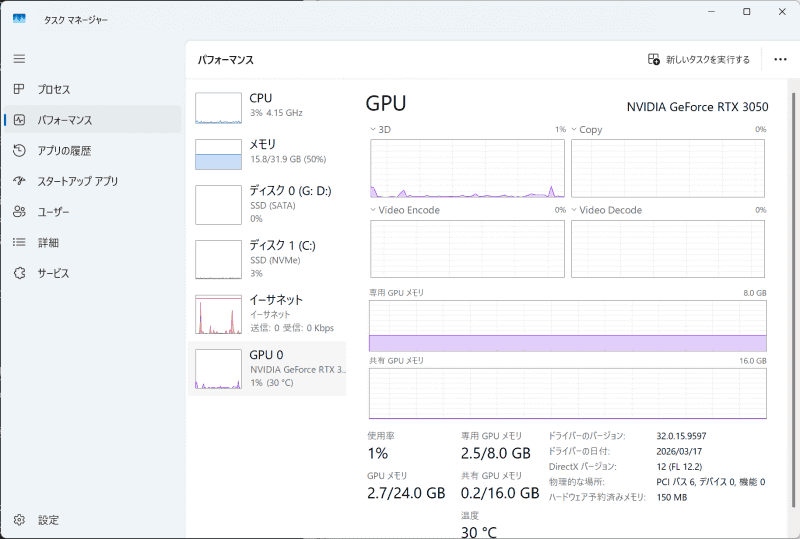Click the Video Encode activity graph
Image resolution: width=800 pixels, height=539 pixels.
click(467, 249)
